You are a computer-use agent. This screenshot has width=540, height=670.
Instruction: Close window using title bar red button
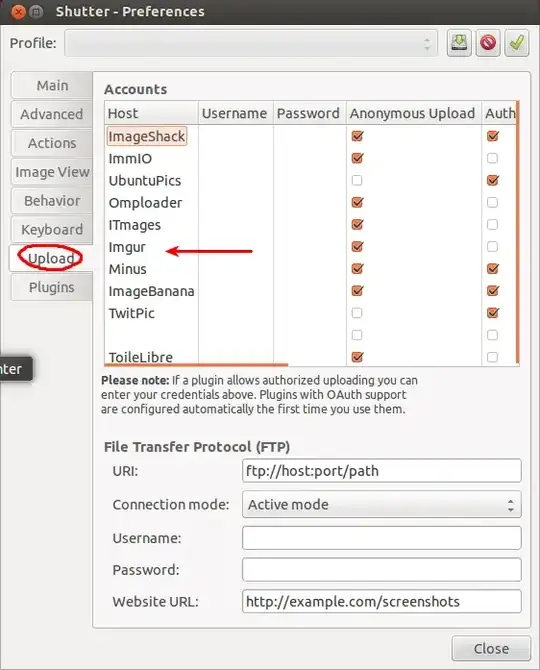click(x=18, y=12)
